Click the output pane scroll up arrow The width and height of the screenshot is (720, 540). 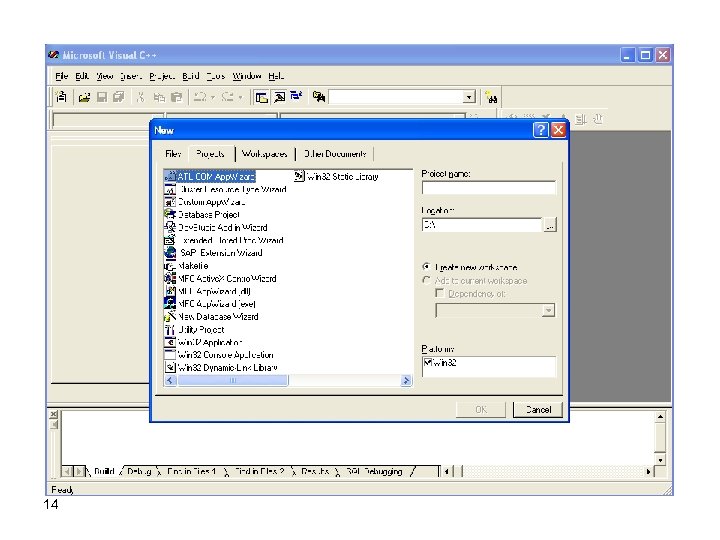660,416
